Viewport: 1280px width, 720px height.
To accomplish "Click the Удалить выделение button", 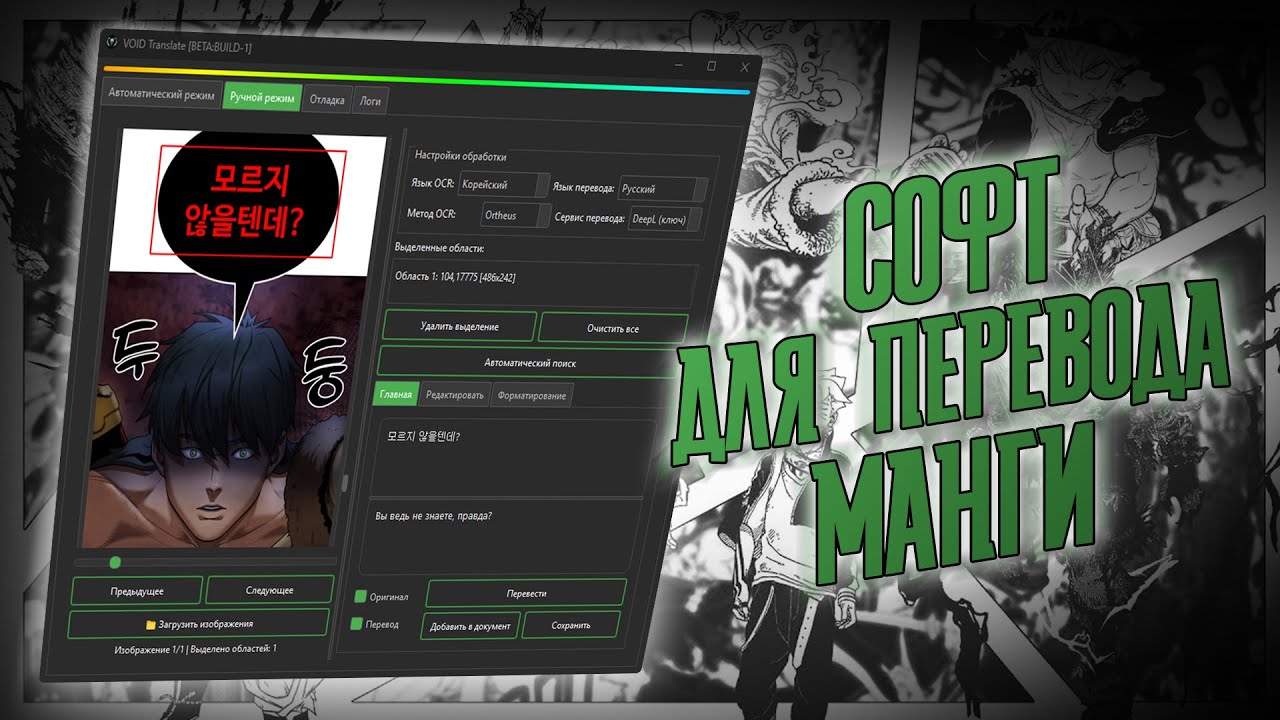I will coord(459,326).
